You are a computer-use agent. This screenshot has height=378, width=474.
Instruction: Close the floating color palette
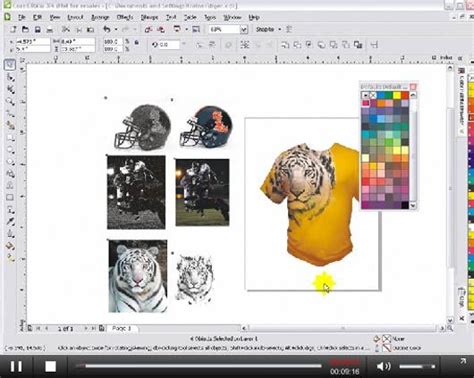tap(413, 87)
